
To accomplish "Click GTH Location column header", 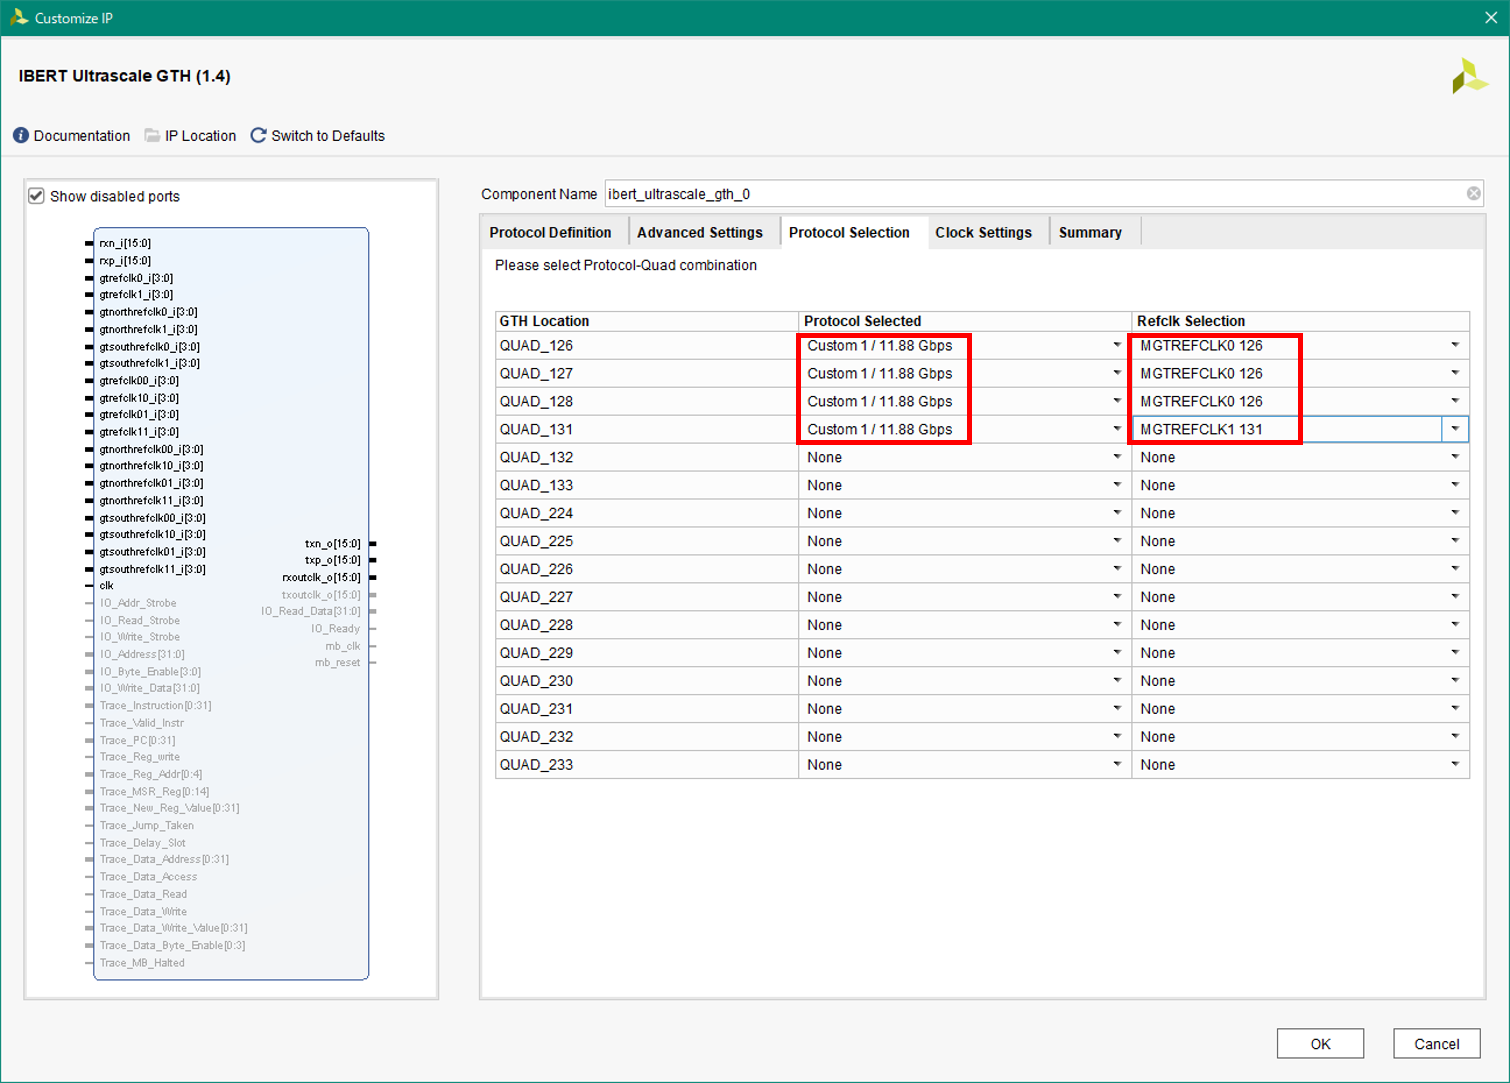I will 647,321.
